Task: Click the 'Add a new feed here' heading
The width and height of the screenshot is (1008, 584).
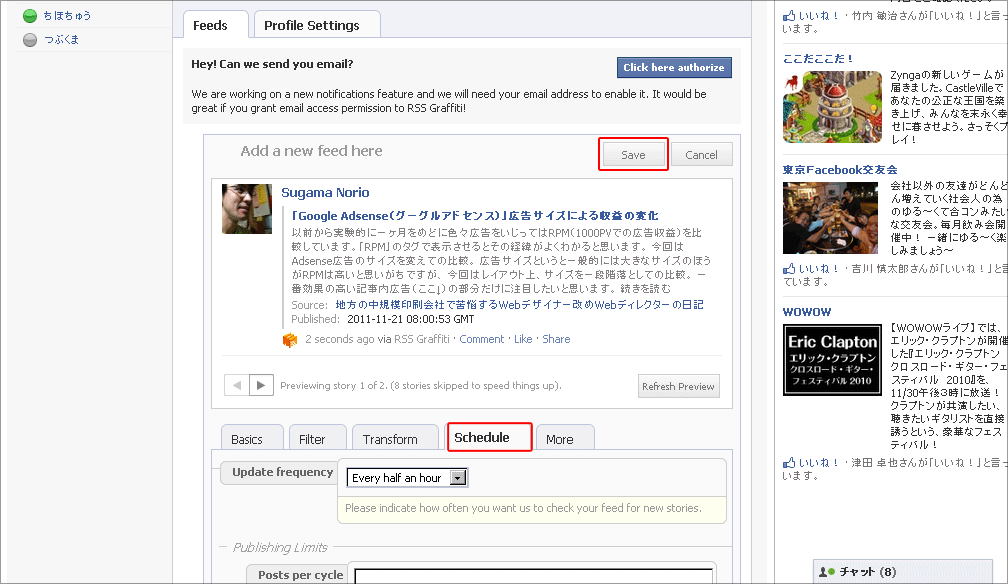Action: point(311,151)
